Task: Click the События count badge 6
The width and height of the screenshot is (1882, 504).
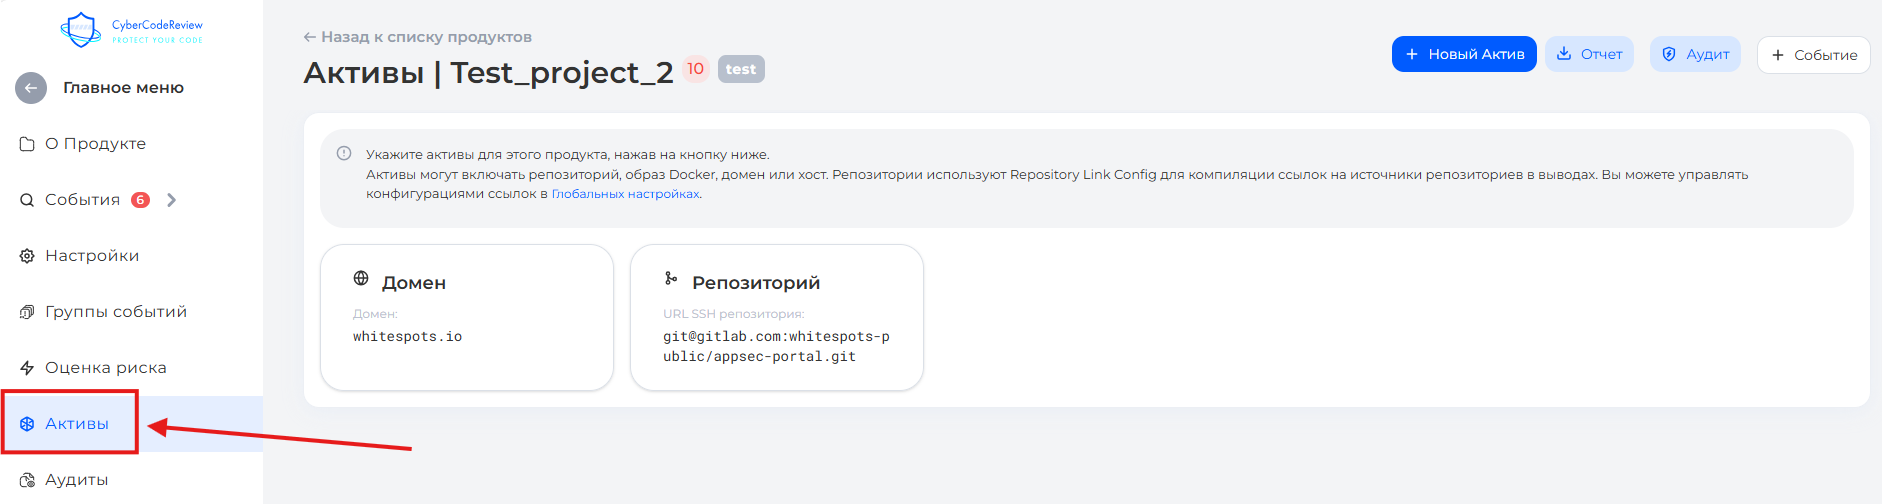Action: pyautogui.click(x=141, y=200)
